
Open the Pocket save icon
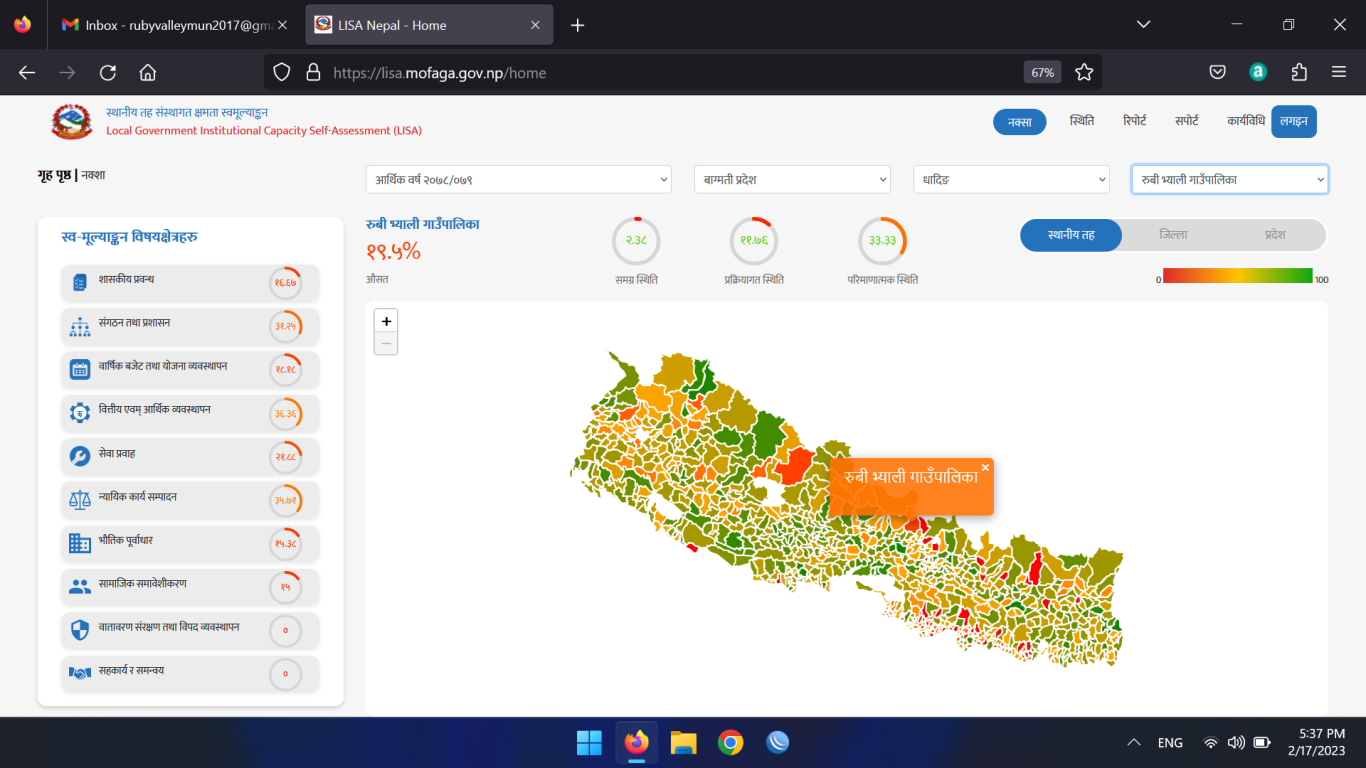(x=1218, y=72)
